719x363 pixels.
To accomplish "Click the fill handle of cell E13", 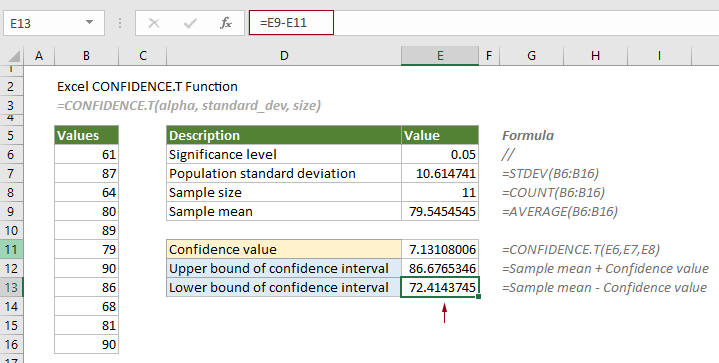I will pos(478,297).
